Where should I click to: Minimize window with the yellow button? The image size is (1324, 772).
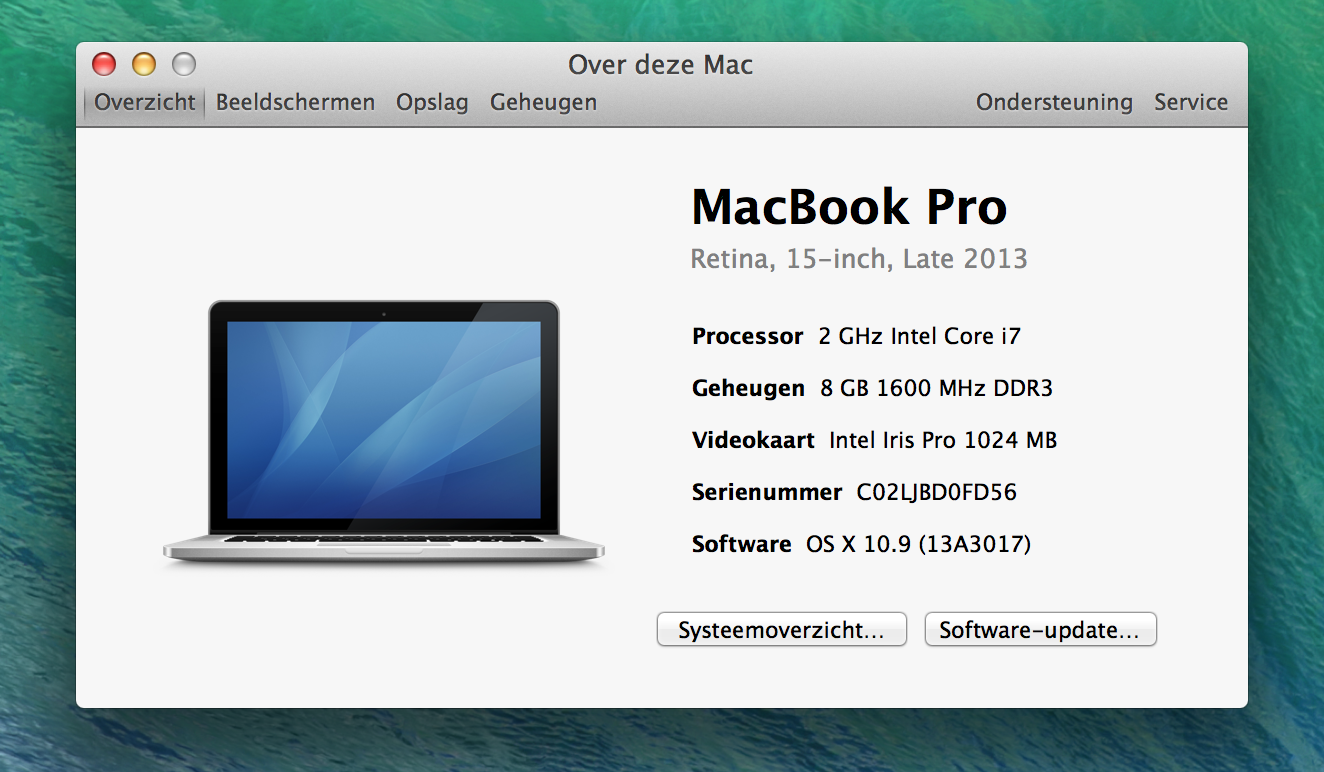point(144,65)
